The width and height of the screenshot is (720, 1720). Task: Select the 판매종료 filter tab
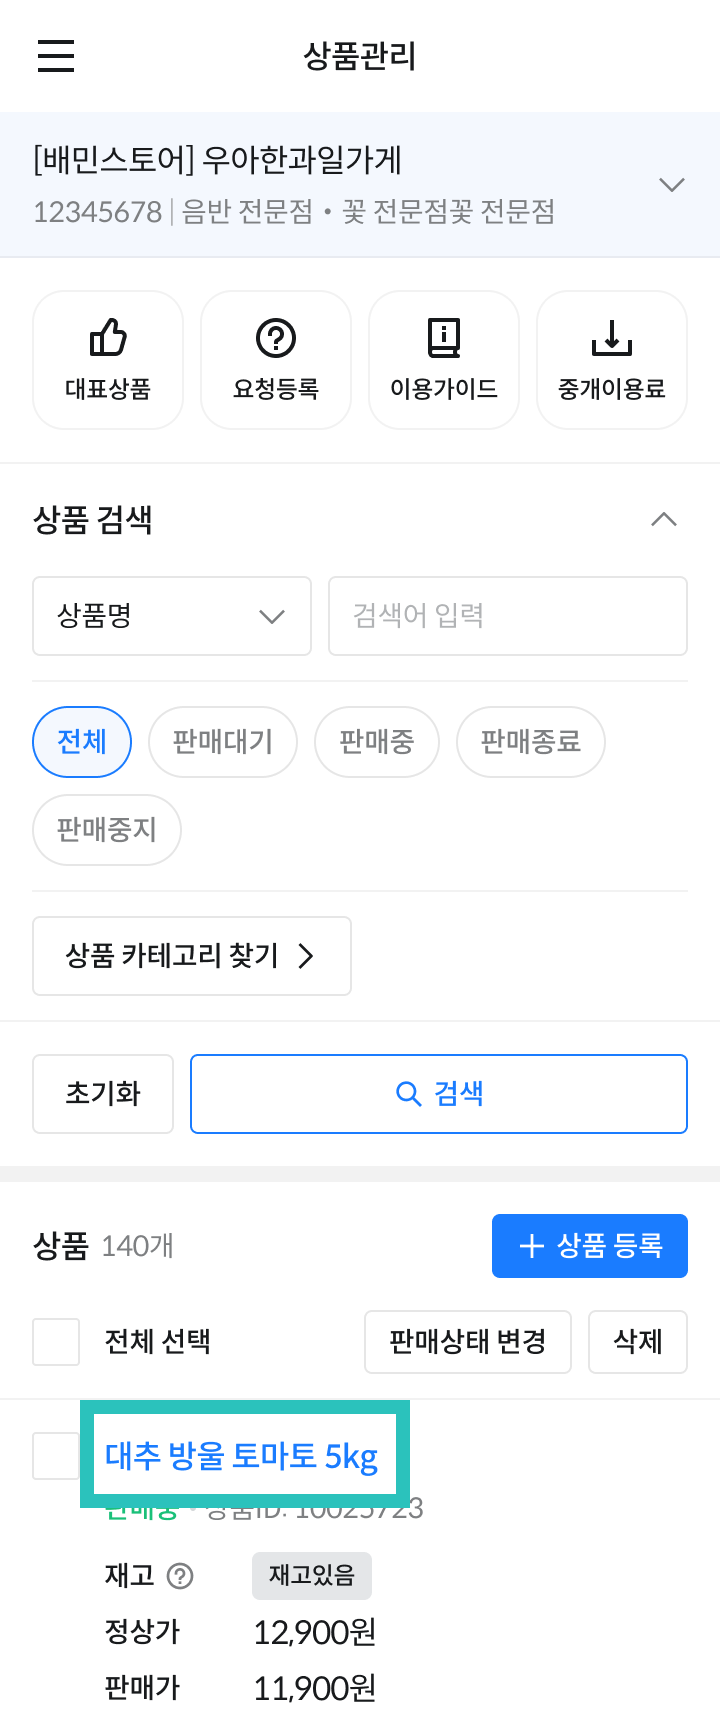531,742
